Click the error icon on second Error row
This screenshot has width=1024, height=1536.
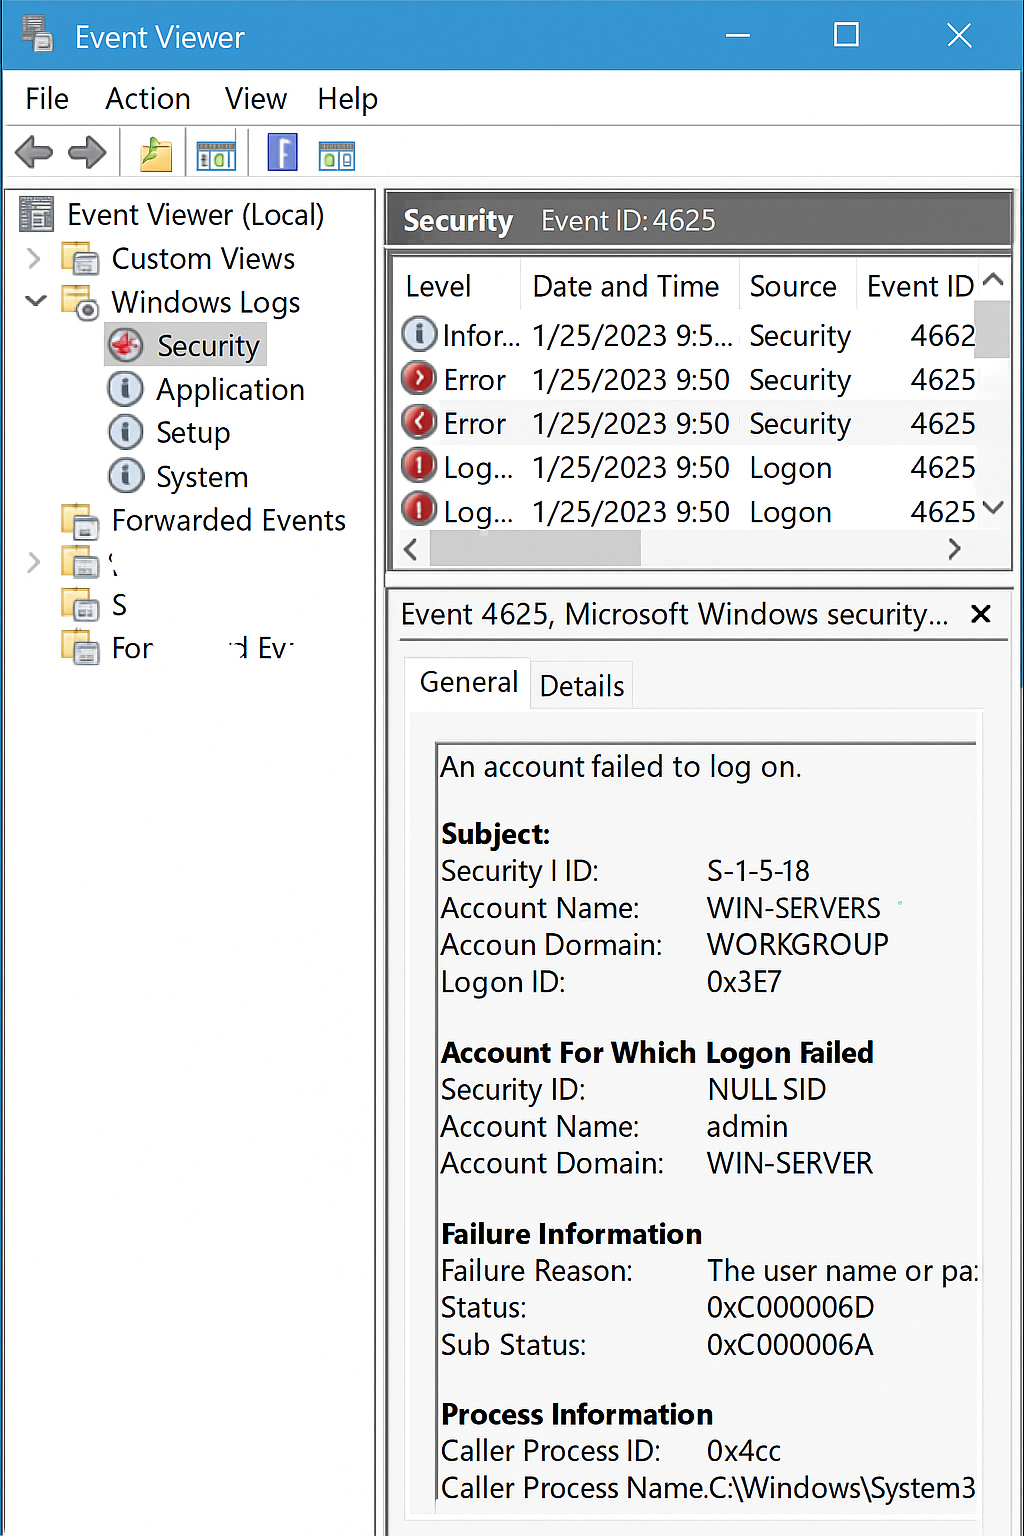pyautogui.click(x=419, y=422)
